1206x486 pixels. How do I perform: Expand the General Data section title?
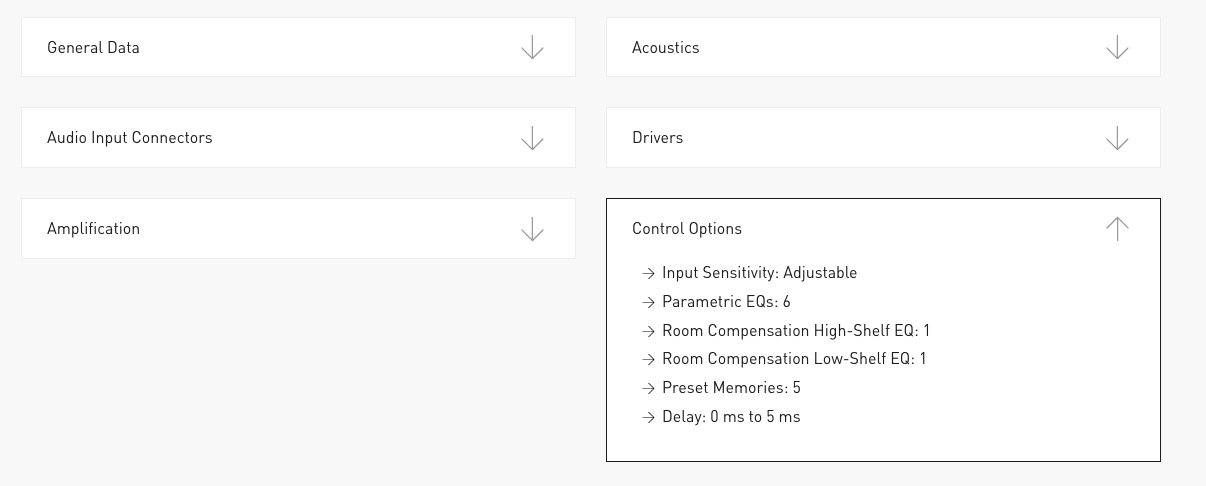tap(93, 48)
